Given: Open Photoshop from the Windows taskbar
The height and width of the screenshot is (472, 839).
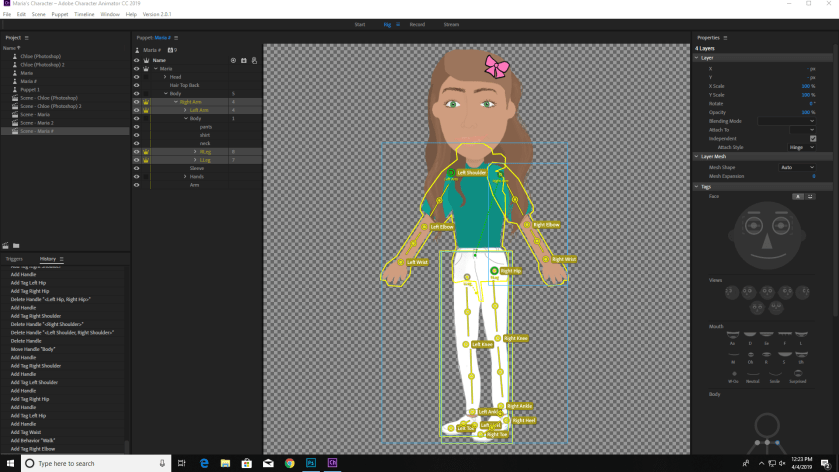Looking at the screenshot, I should pyautogui.click(x=311, y=464).
